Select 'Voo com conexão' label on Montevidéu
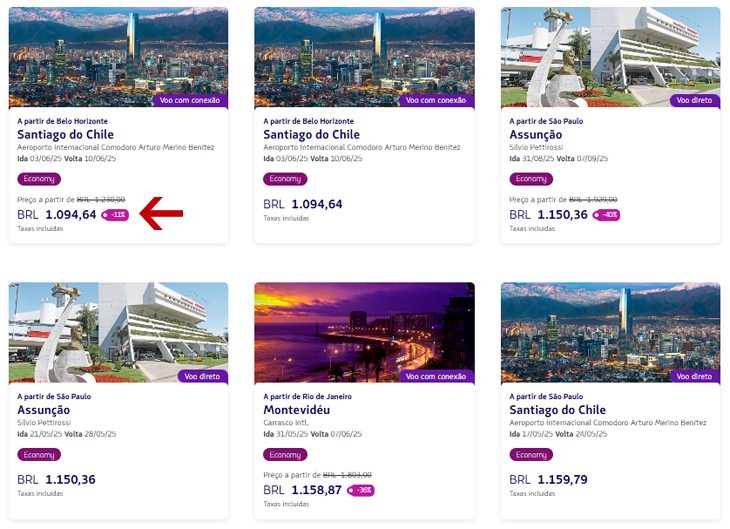Image resolution: width=730 pixels, height=529 pixels. coord(436,376)
